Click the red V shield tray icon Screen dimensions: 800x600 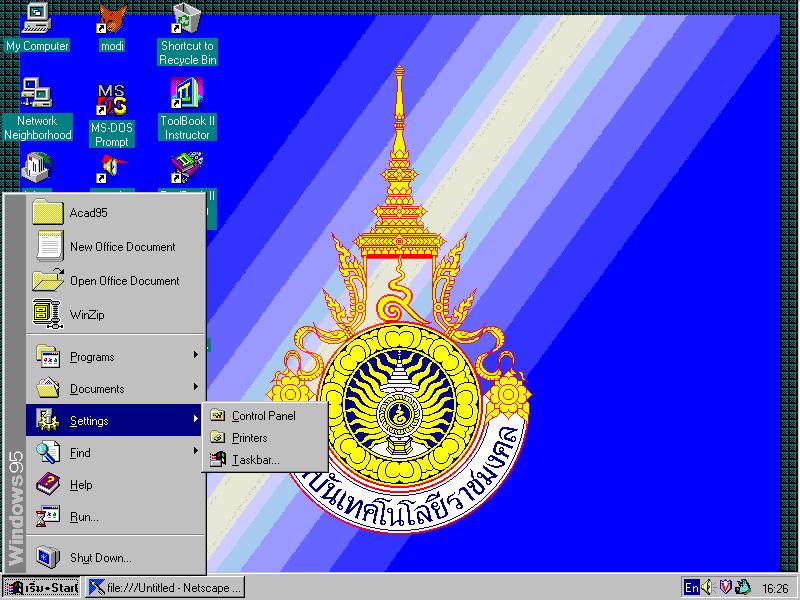click(x=725, y=587)
